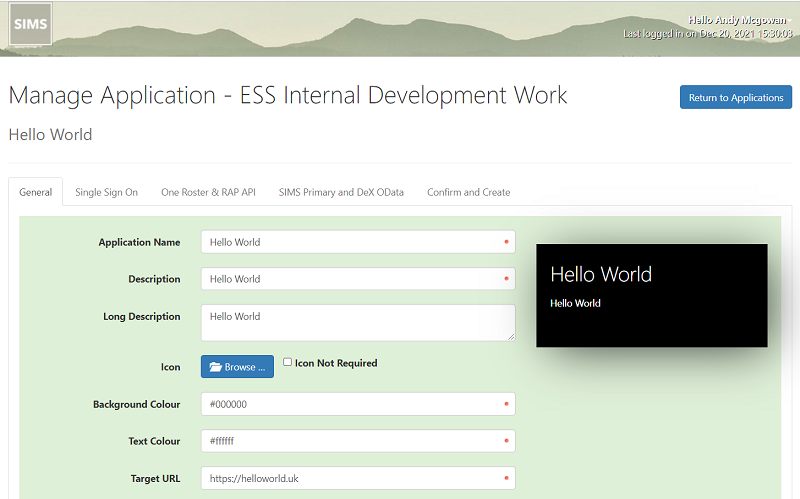Click the folder icon inside the Browse button
Viewport: 800px width, 499px height.
coord(215,367)
